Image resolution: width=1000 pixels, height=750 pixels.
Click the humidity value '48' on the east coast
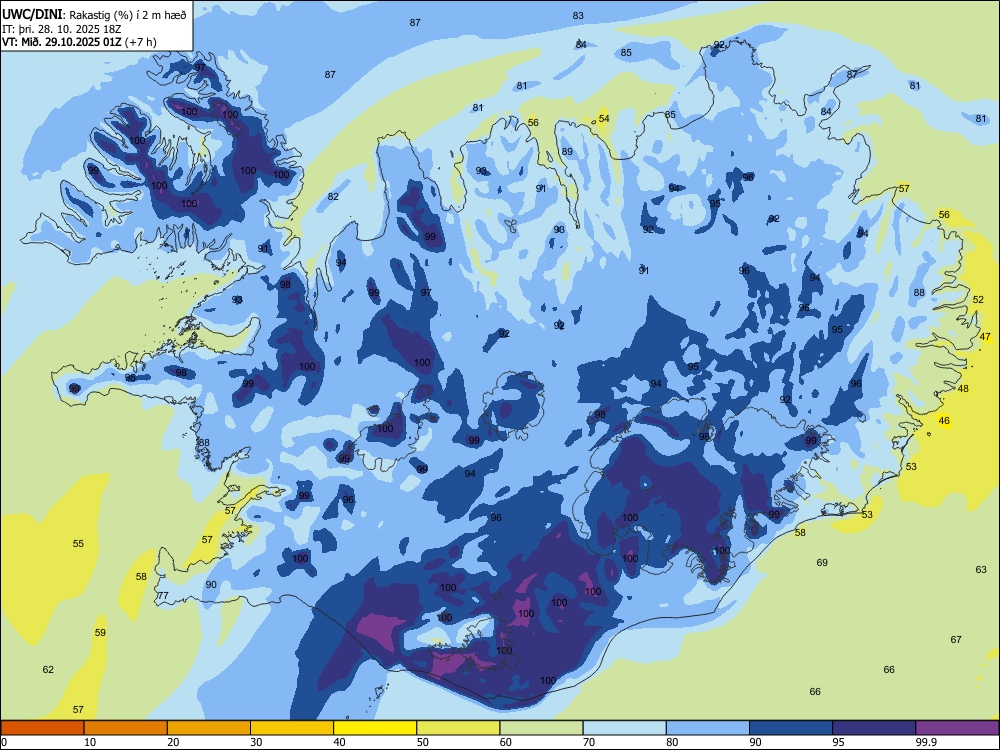tap(963, 388)
